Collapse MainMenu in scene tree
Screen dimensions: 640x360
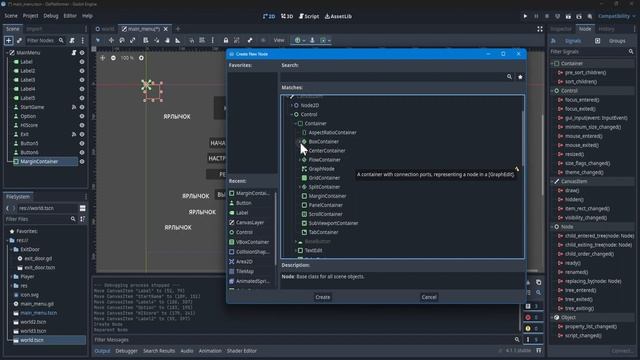pos(7,53)
